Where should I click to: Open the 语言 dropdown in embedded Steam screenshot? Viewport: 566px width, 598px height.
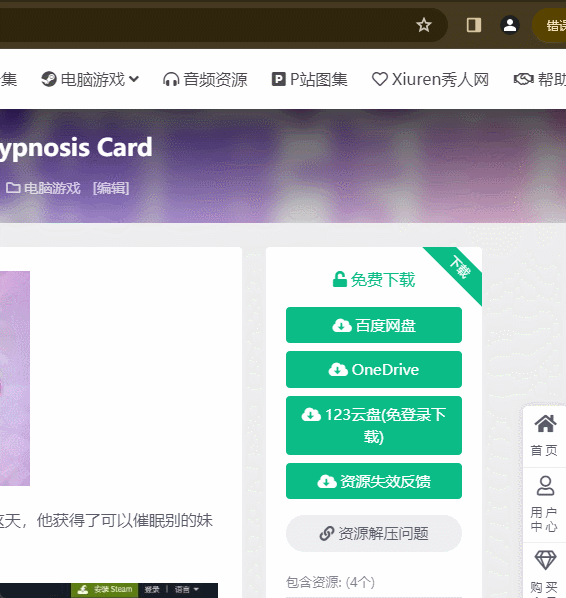[x=187, y=590]
